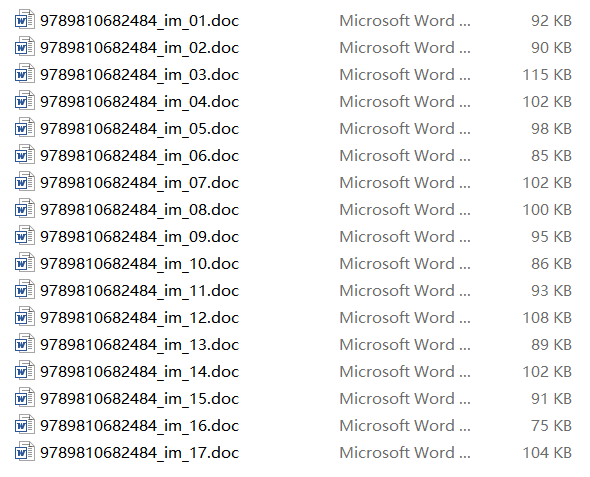Screen dimensions: 590x477
Task: Select file 9789810682484_im_02.doc by name
Action: point(139,48)
